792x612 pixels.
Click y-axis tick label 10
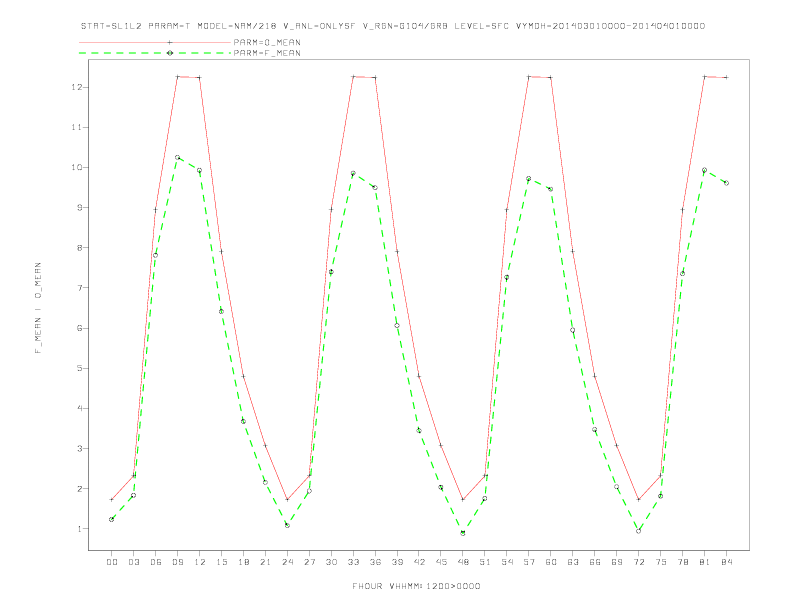point(77,168)
